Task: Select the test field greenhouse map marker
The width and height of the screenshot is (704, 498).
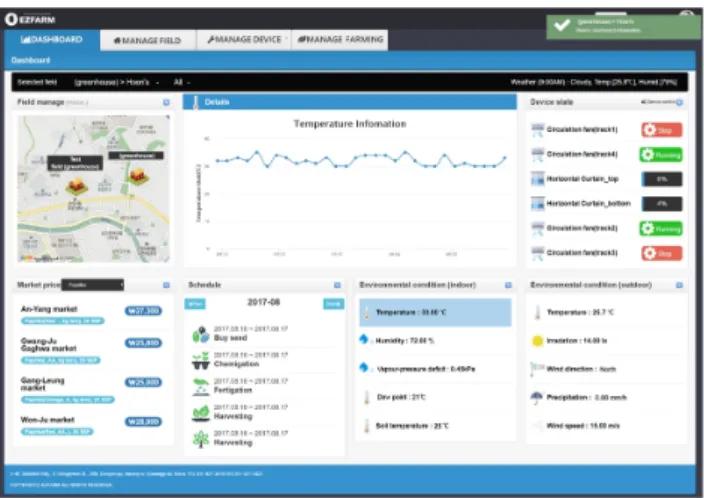Action: [77, 185]
